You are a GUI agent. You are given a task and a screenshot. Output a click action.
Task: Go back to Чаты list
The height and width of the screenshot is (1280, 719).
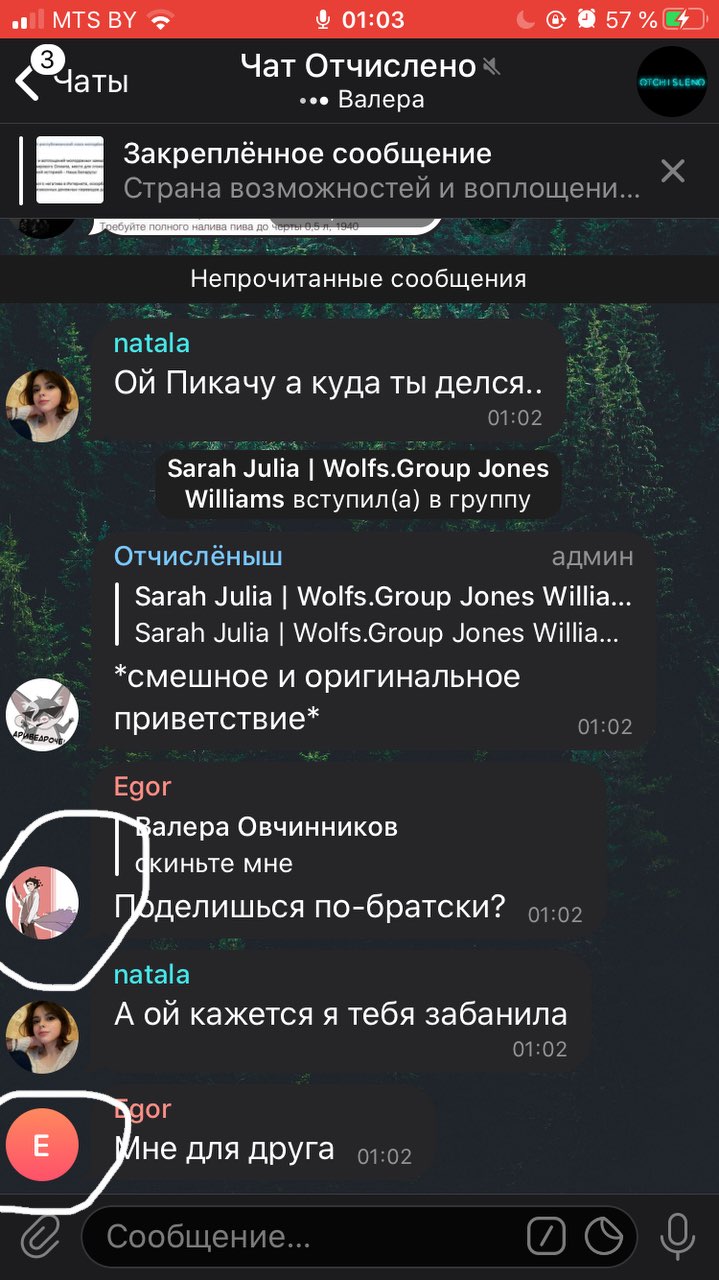pos(72,81)
